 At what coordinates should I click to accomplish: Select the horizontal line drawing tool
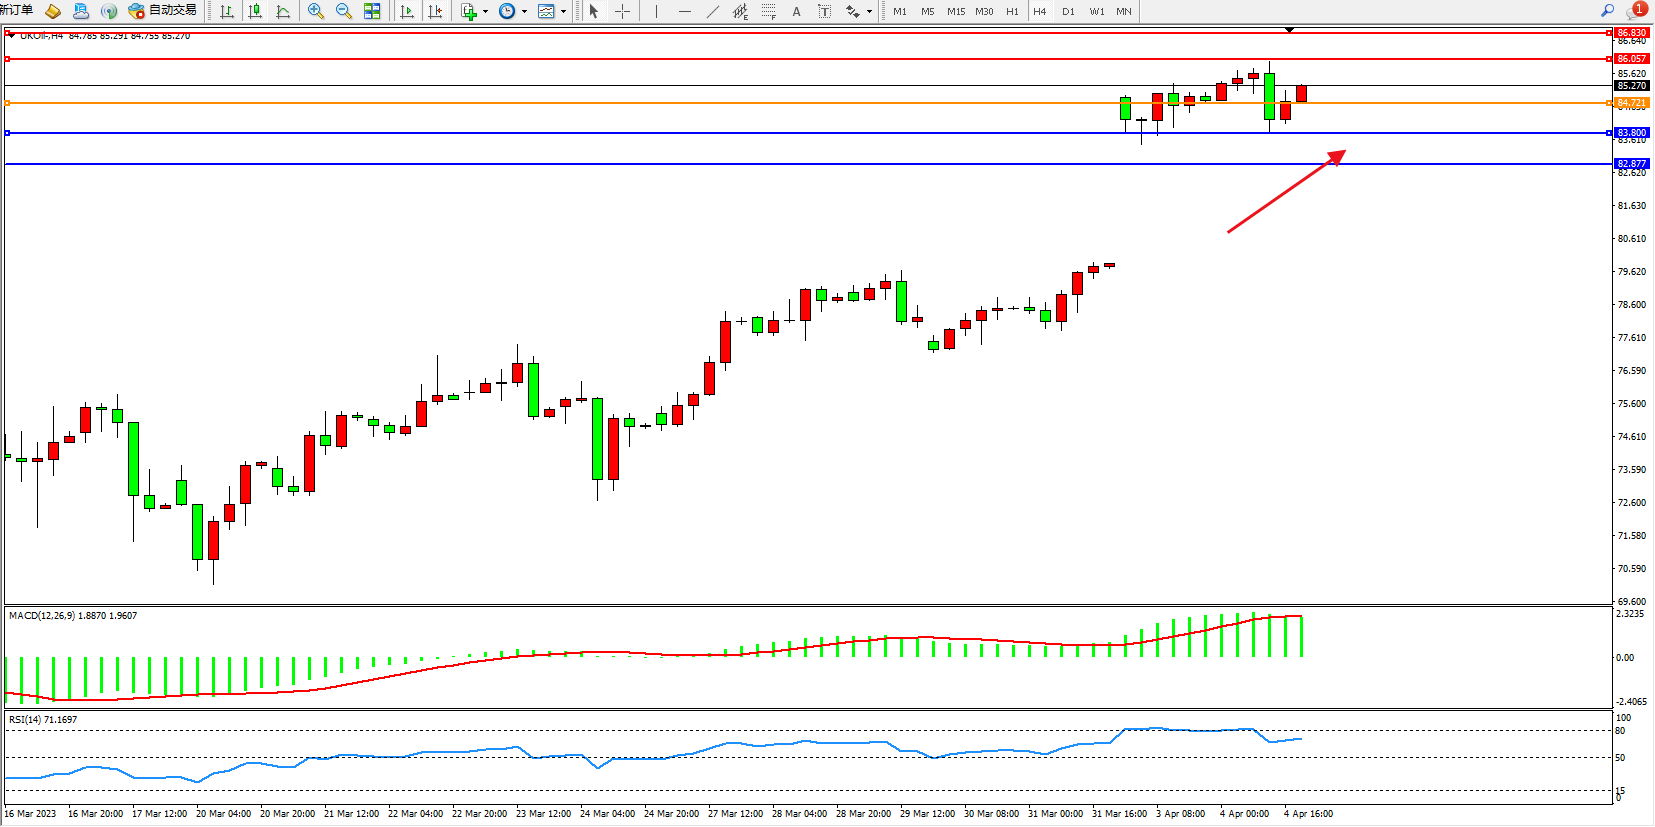click(684, 11)
